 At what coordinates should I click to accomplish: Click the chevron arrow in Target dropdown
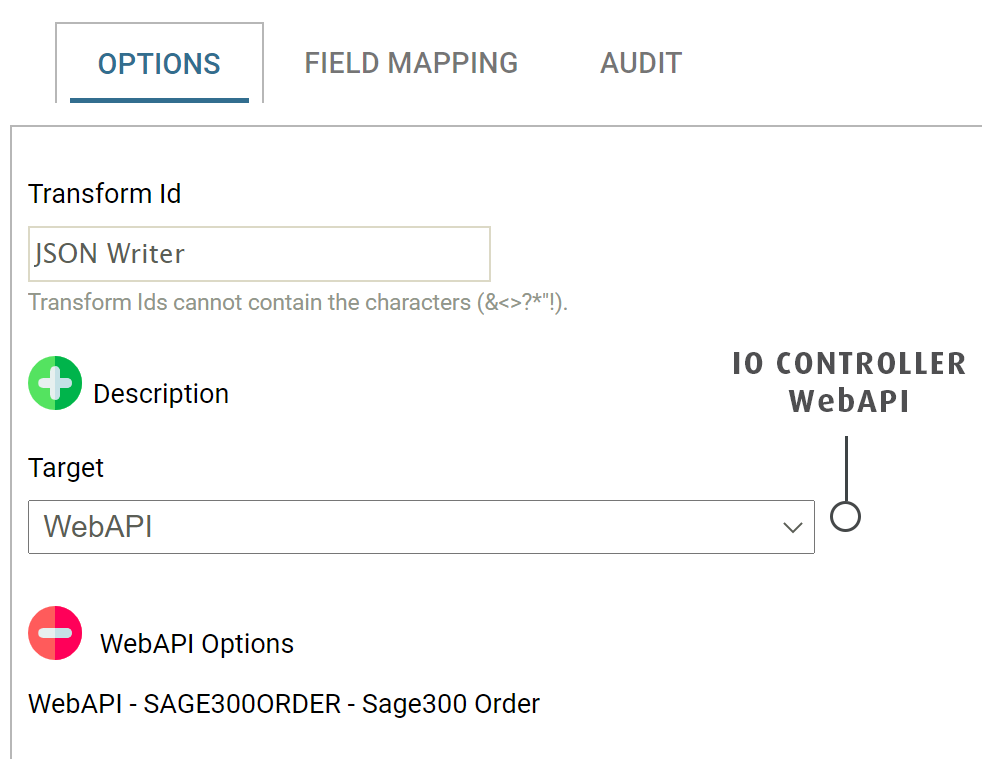pyautogui.click(x=793, y=527)
